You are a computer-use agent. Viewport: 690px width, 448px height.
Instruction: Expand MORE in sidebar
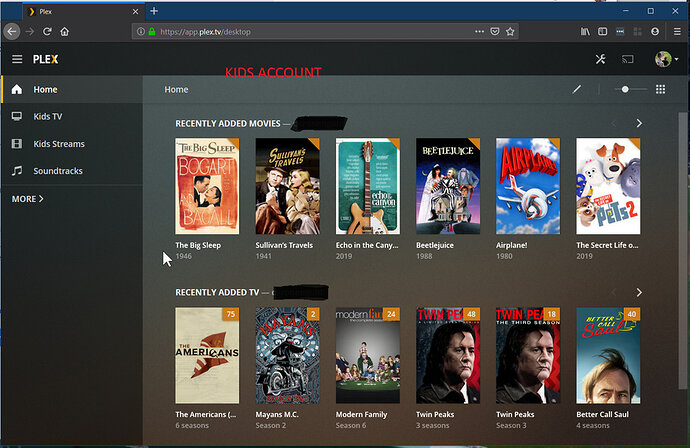coord(28,199)
